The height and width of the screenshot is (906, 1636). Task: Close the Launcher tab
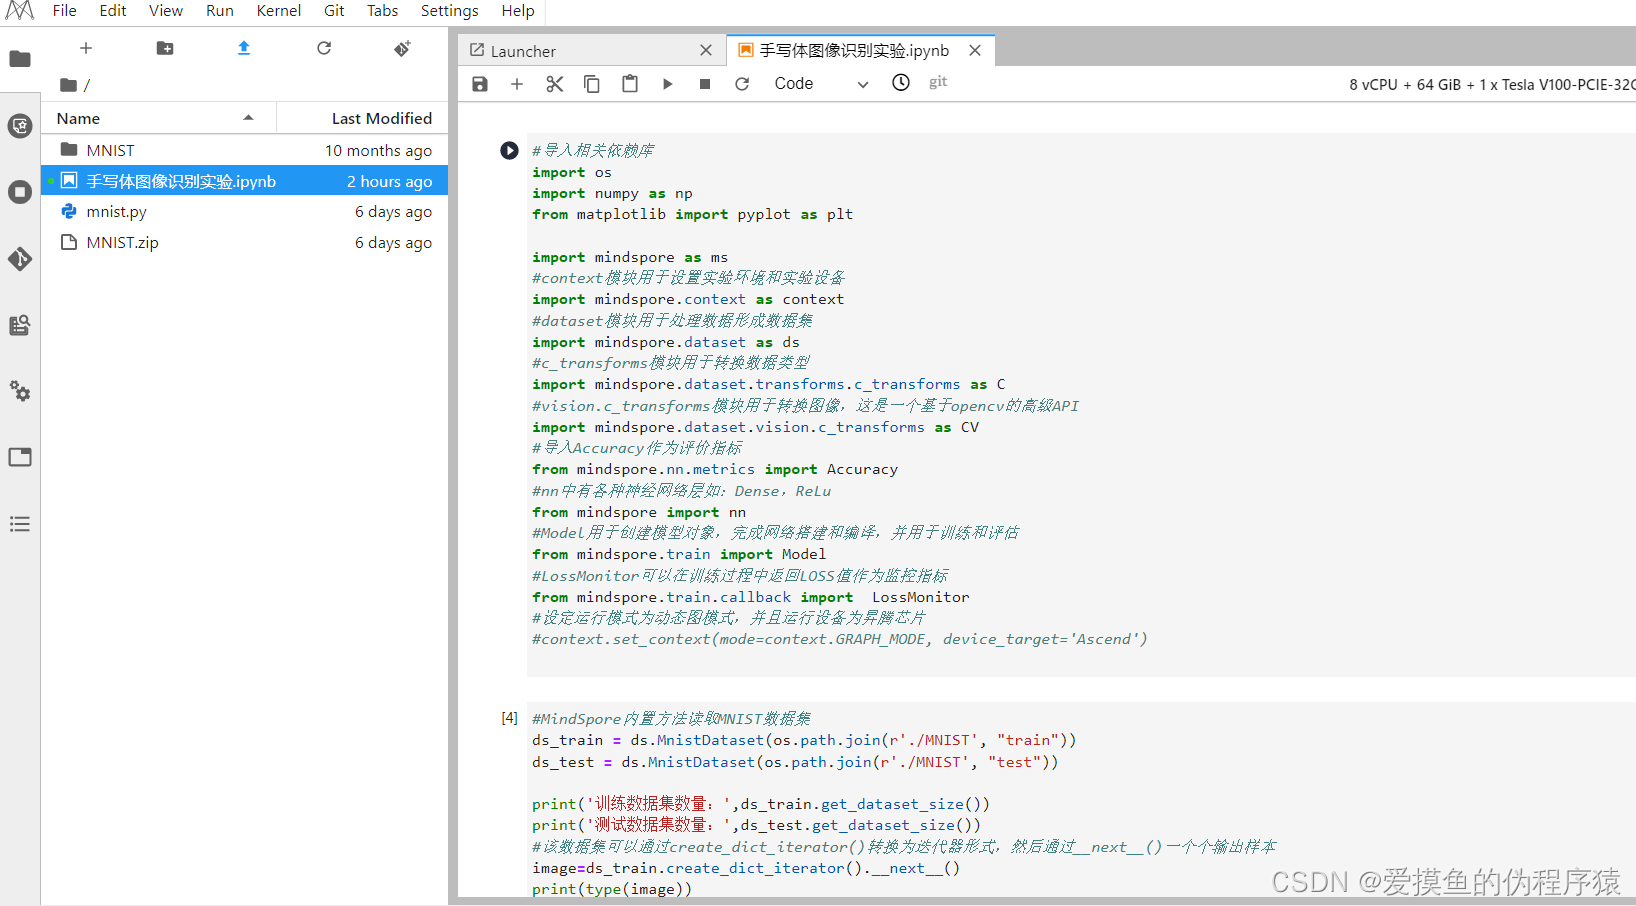[706, 50]
